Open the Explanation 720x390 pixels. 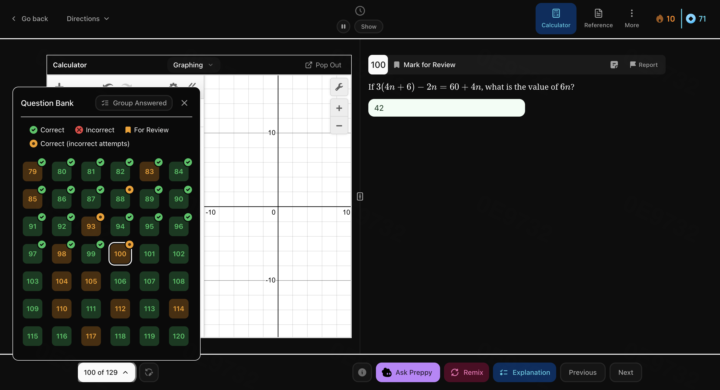click(x=524, y=373)
